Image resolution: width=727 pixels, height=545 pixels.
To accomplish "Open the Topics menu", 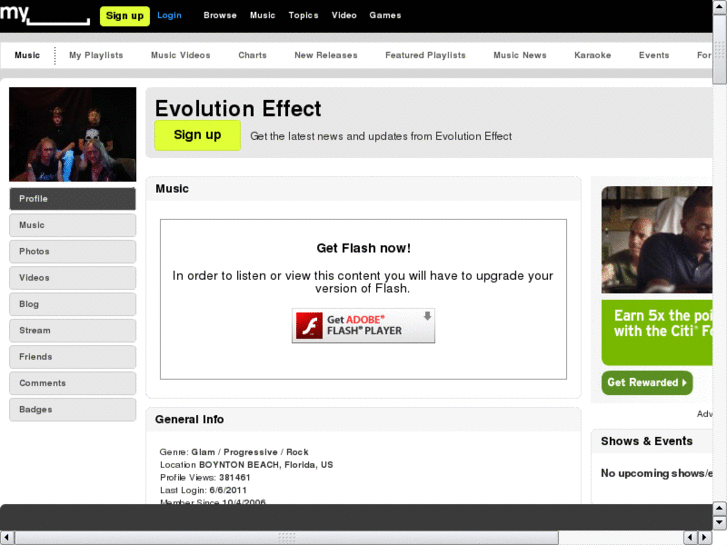I will pyautogui.click(x=303, y=15).
